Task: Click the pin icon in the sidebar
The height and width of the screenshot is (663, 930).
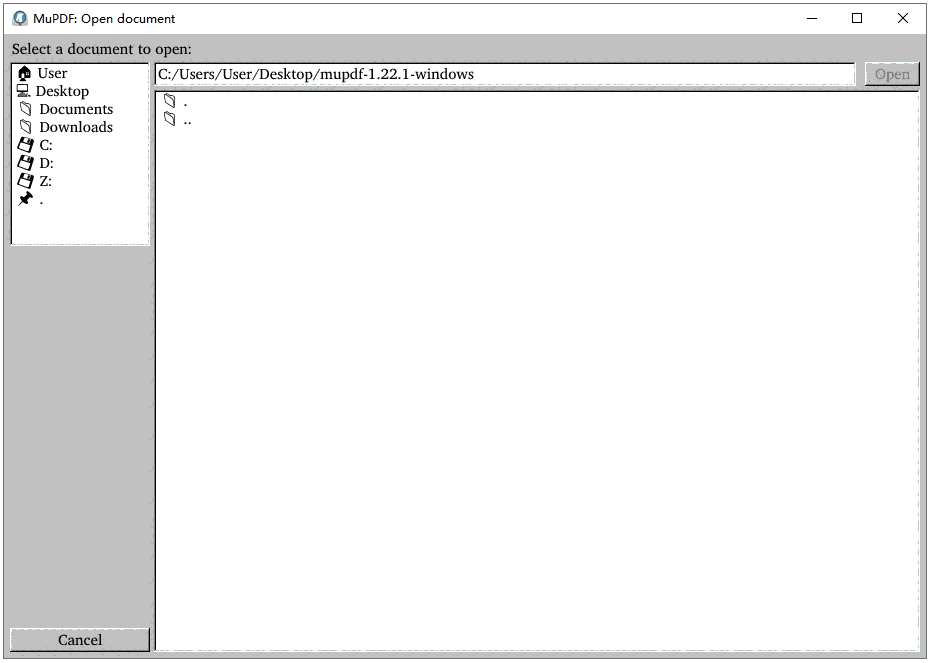Action: pos(24,198)
